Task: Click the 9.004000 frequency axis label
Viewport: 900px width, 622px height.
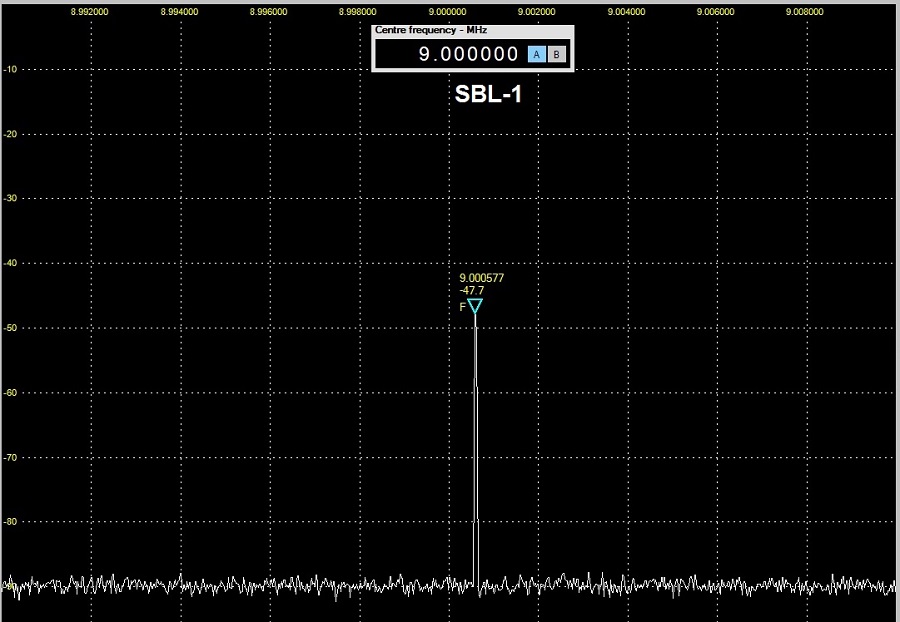Action: coord(627,12)
